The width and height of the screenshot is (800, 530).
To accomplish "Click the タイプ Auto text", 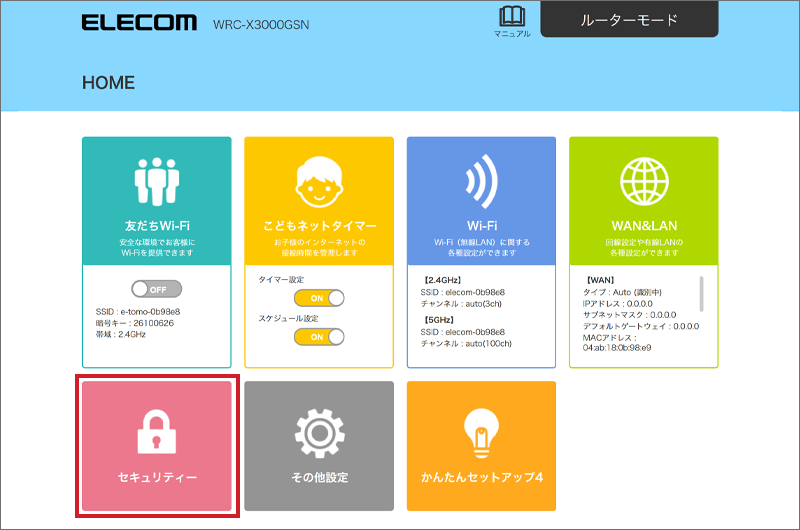I will (x=622, y=292).
